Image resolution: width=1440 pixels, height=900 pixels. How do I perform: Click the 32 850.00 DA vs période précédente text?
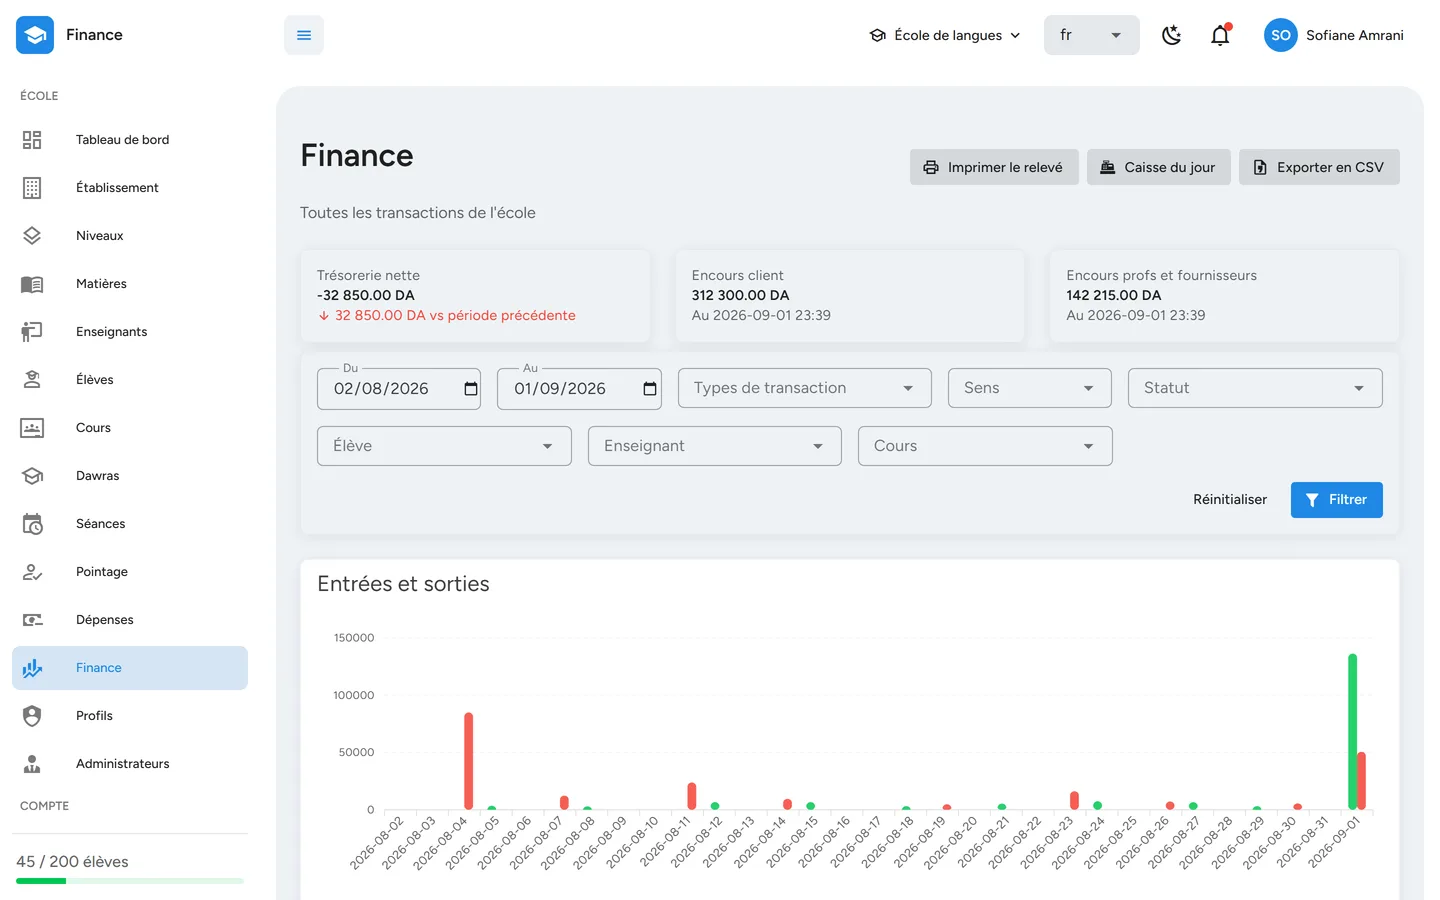click(x=455, y=315)
